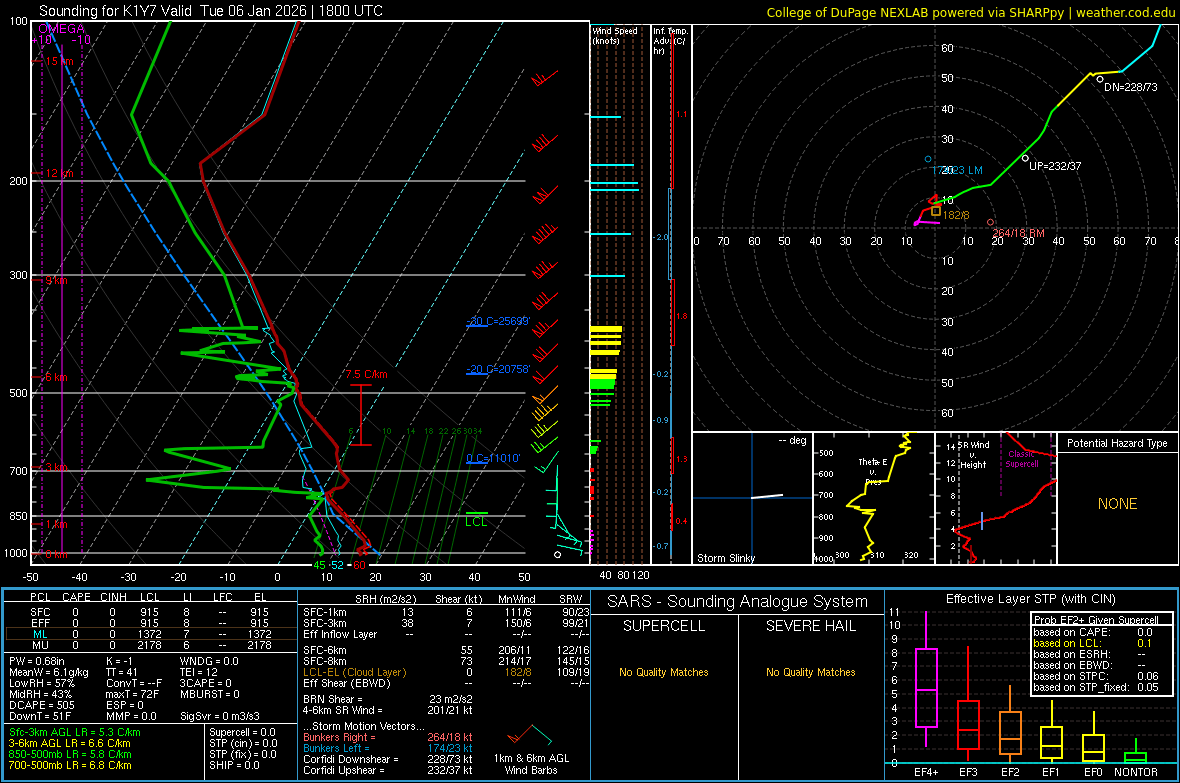Click the yellow 'NONE' hazard type text

(1117, 504)
